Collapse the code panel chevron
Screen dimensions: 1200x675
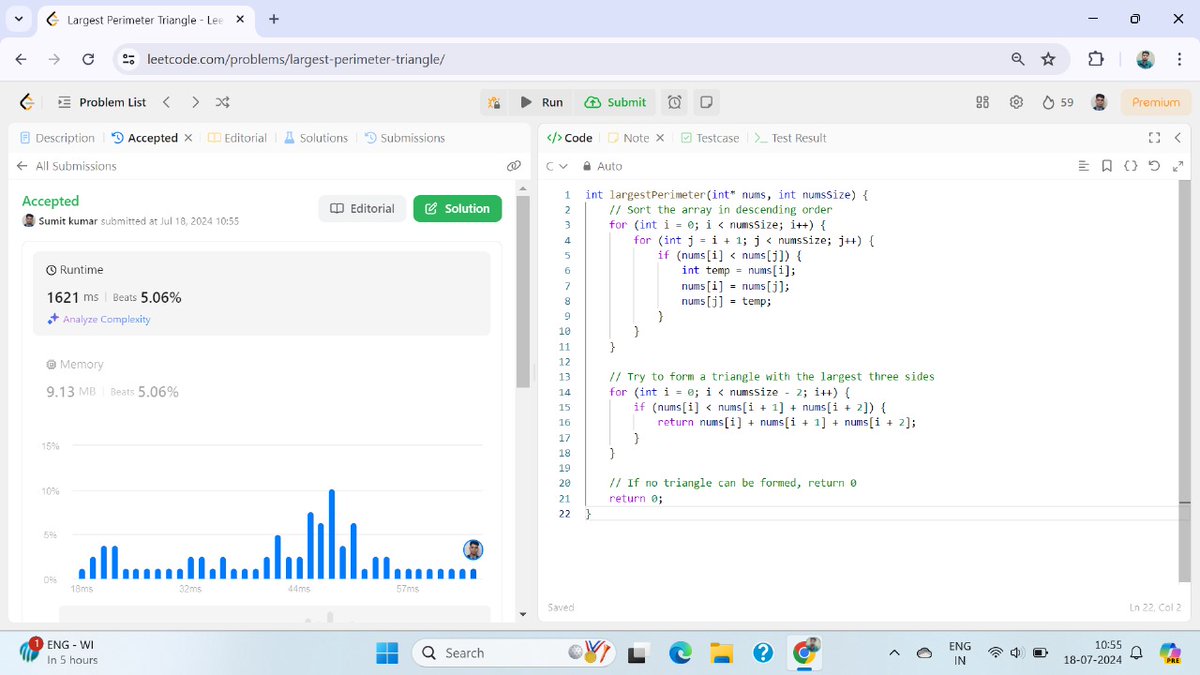pyautogui.click(x=1178, y=138)
